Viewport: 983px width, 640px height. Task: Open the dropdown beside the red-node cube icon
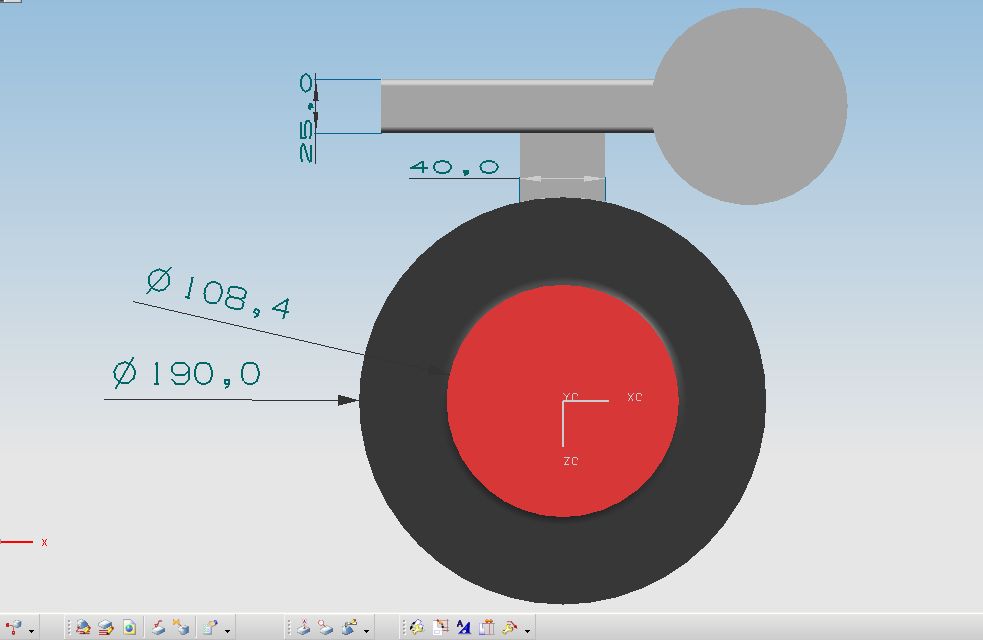(31, 631)
